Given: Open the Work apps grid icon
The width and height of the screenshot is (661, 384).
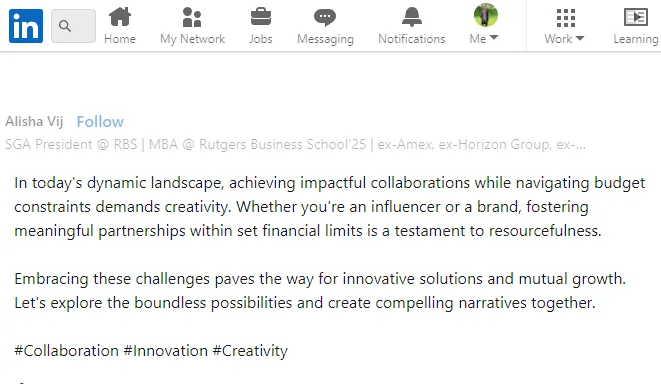Looking at the screenshot, I should [x=566, y=18].
